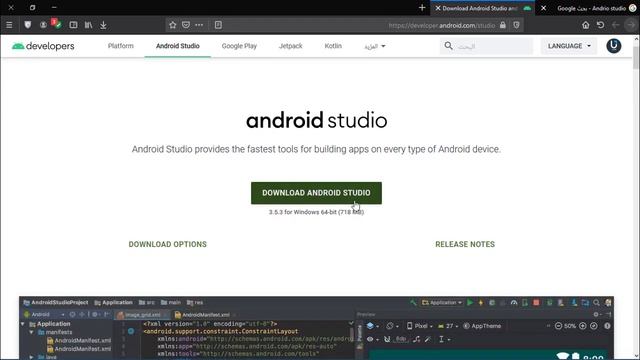640x360 pixels.
Task: Open the Kotlin nav item
Action: click(x=333, y=46)
